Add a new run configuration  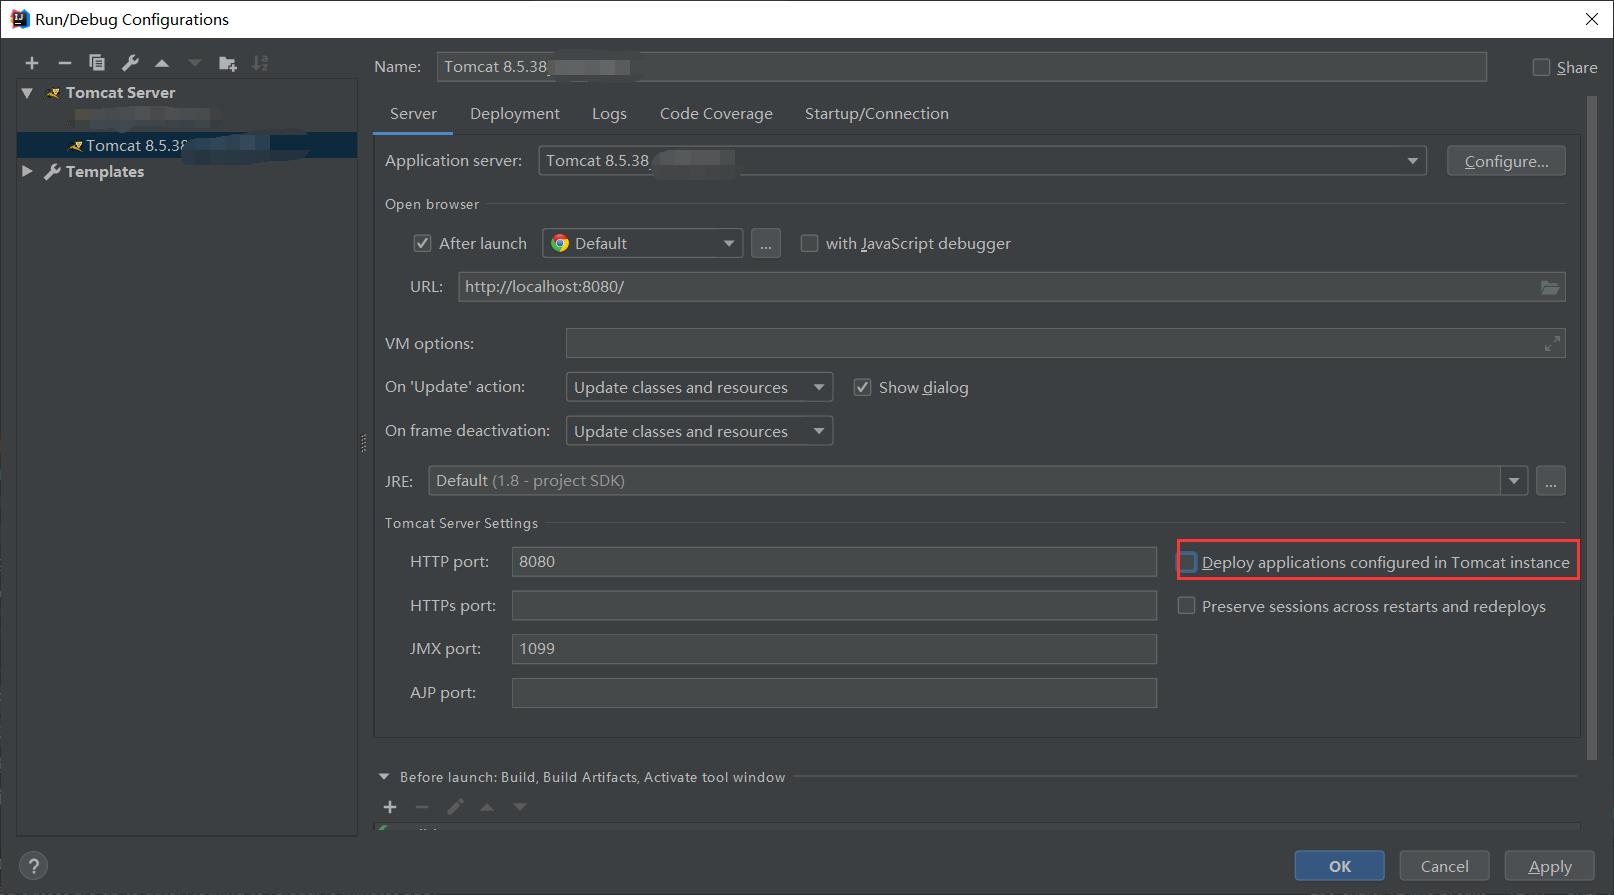click(32, 63)
